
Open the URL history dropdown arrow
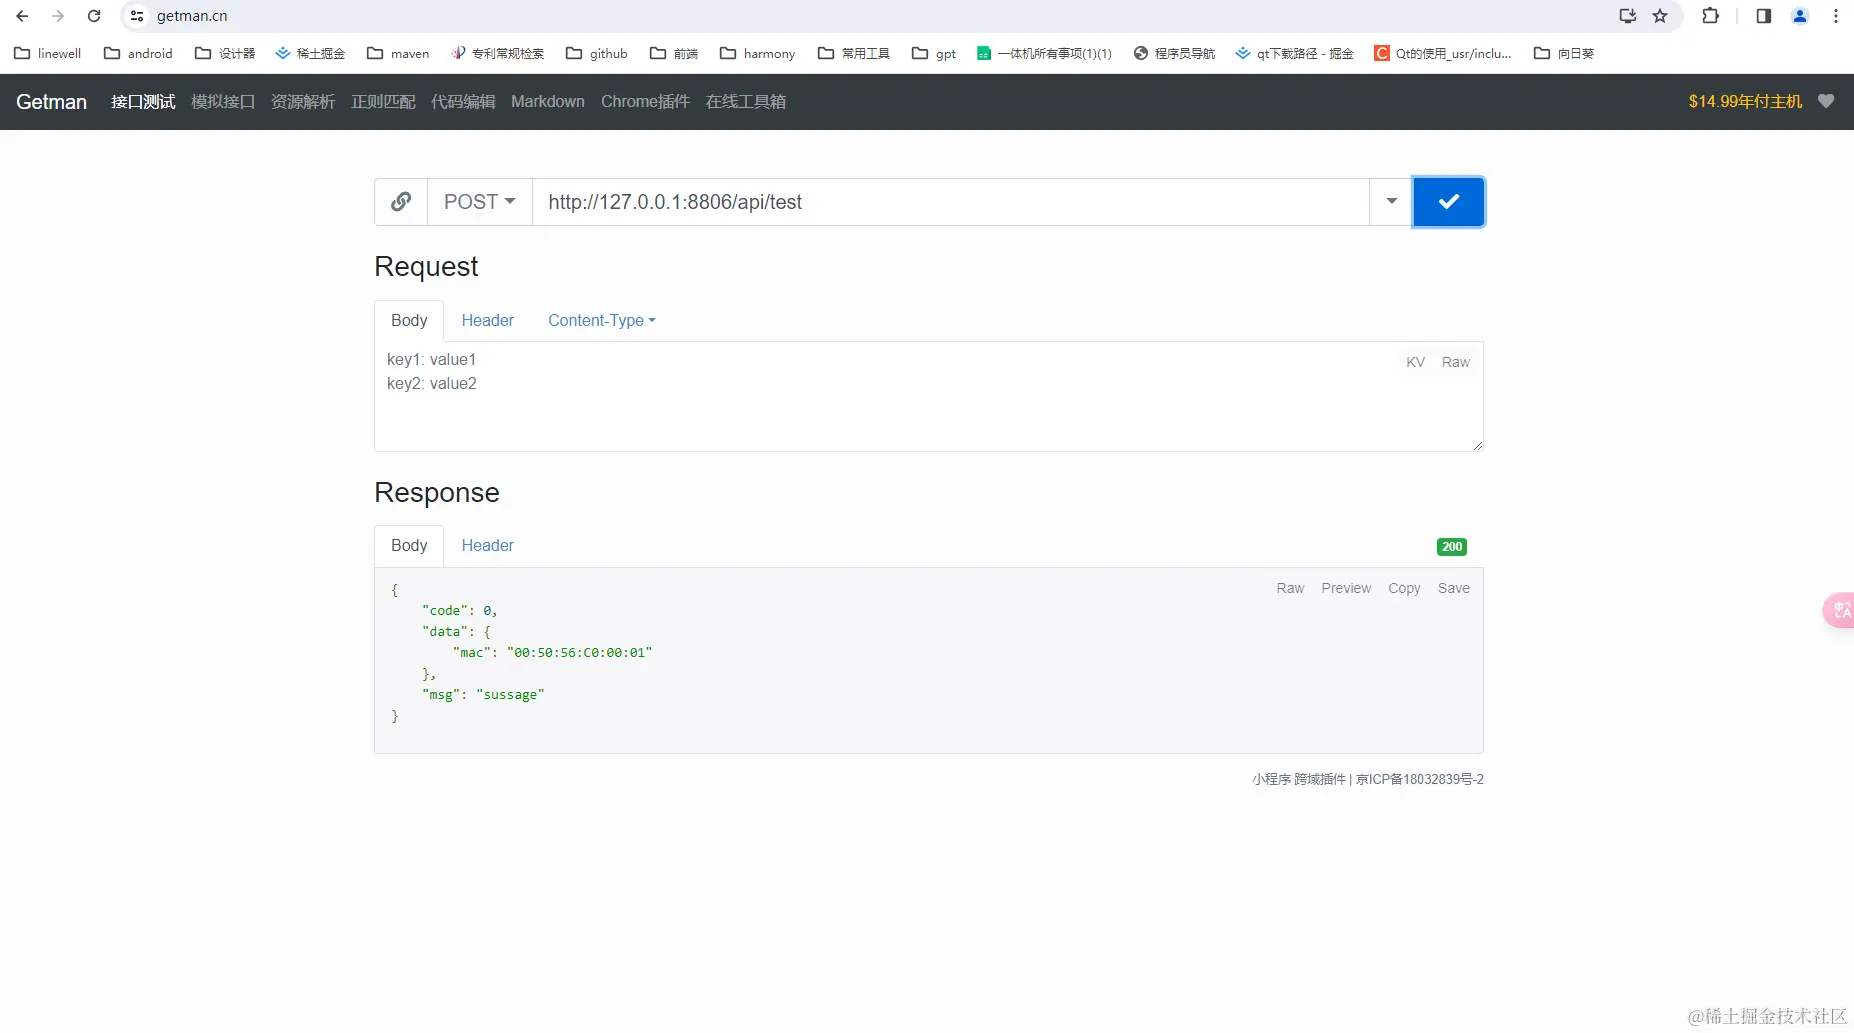coord(1391,202)
